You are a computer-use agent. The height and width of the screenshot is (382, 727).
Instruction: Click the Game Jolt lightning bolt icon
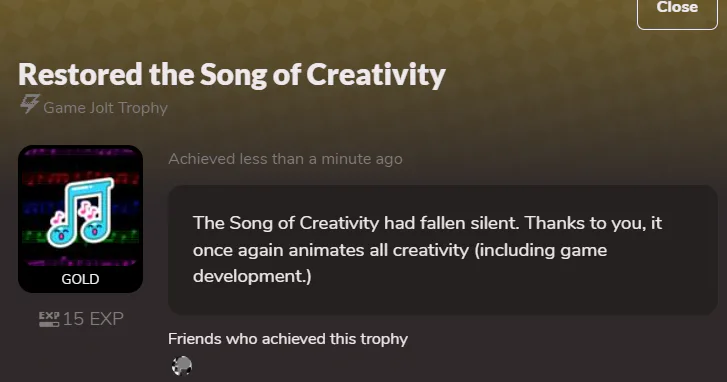[30, 104]
